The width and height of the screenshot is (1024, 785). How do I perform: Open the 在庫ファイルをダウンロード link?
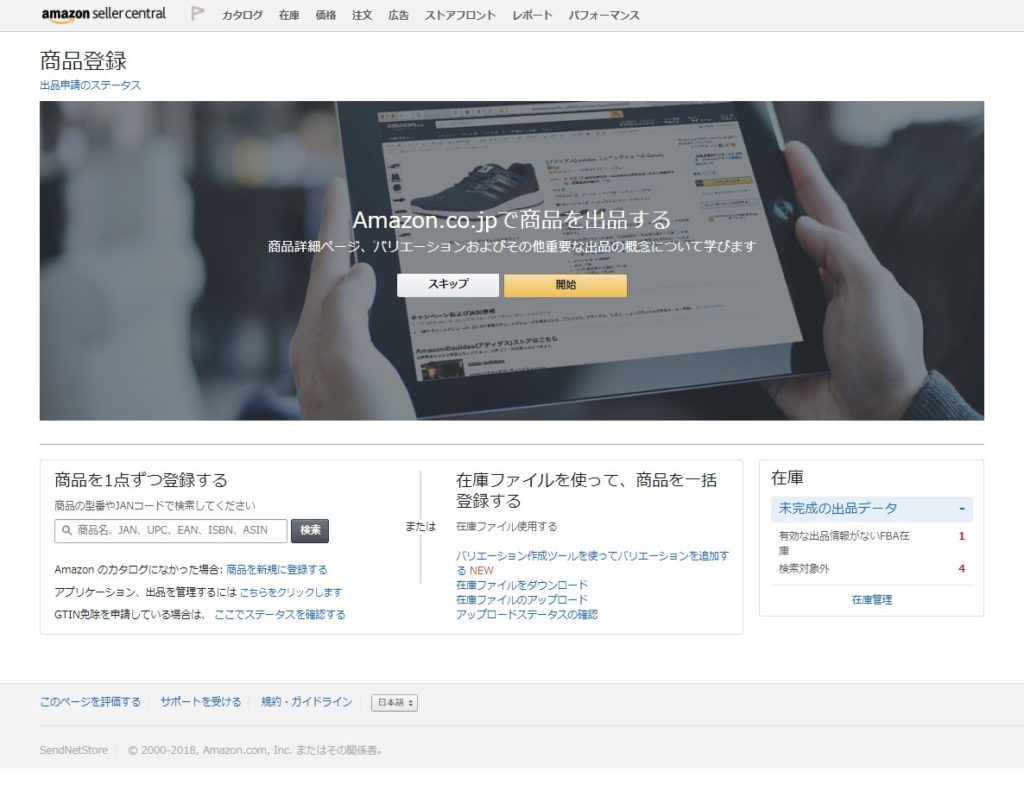[x=522, y=585]
